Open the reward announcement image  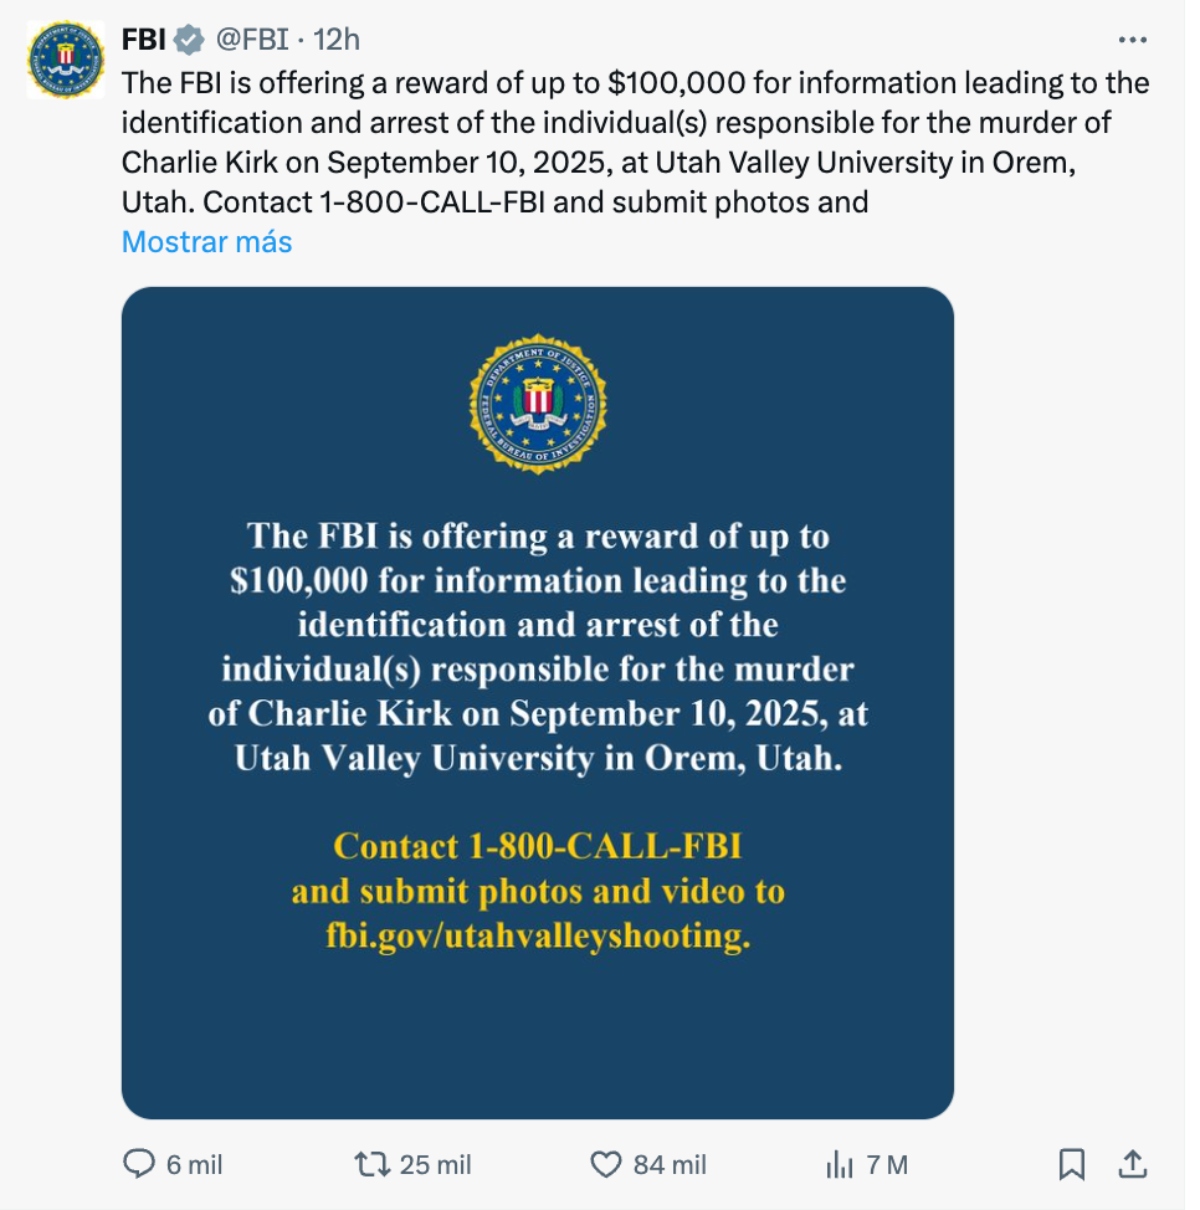click(538, 703)
